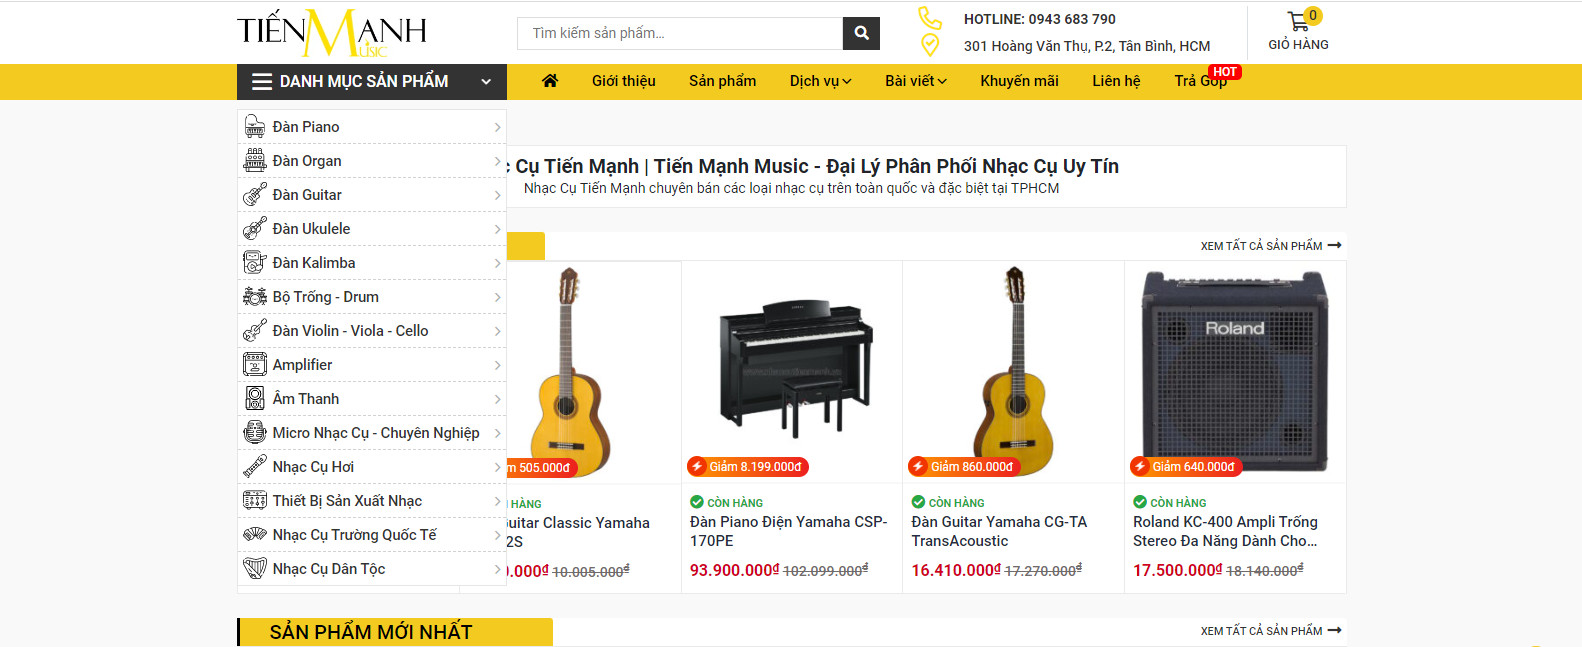
Task: Expand the Đàn Guitar submenu arrow
Action: coord(497,195)
